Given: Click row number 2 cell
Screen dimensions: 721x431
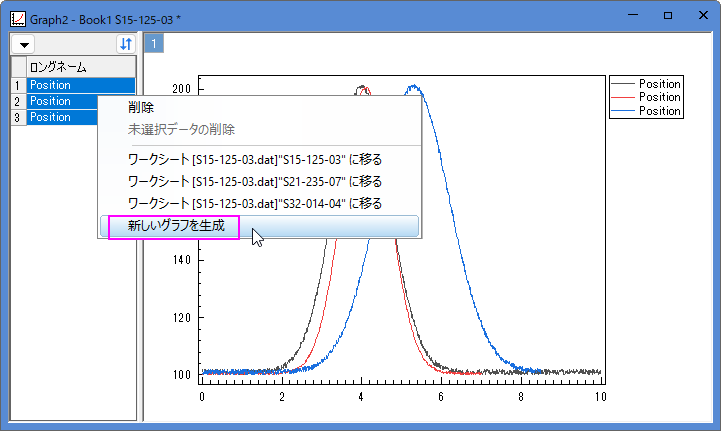Looking at the screenshot, I should click(18, 101).
